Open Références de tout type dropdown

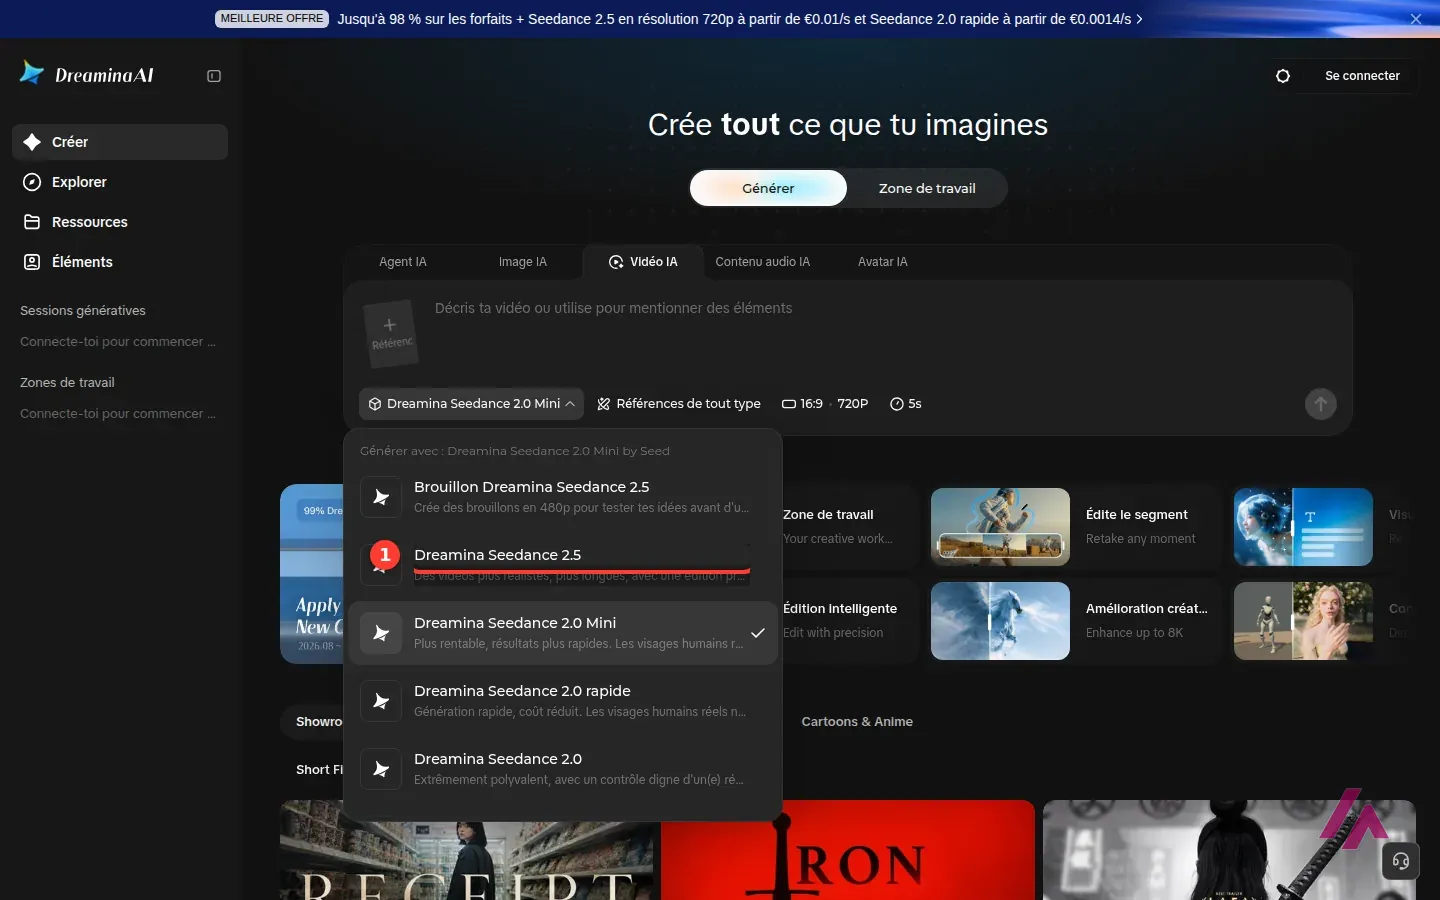pyautogui.click(x=679, y=404)
